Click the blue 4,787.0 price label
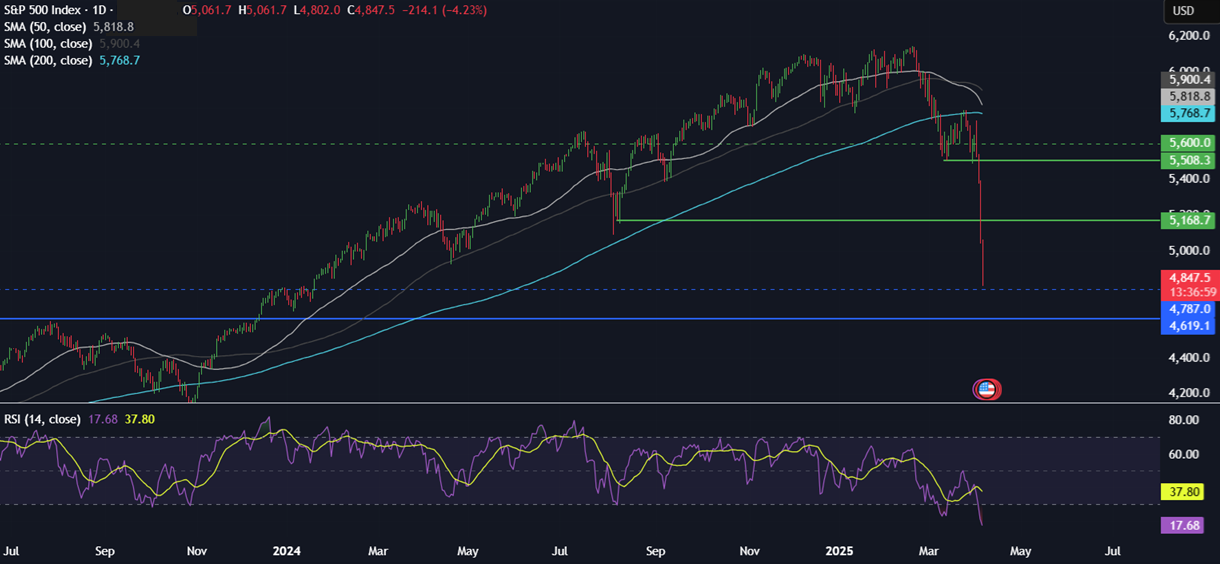The height and width of the screenshot is (564, 1220). point(1187,310)
